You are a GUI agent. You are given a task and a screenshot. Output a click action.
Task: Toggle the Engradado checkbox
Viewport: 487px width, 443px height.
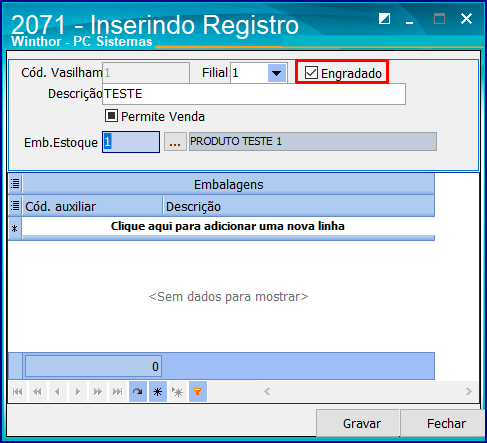pyautogui.click(x=311, y=72)
